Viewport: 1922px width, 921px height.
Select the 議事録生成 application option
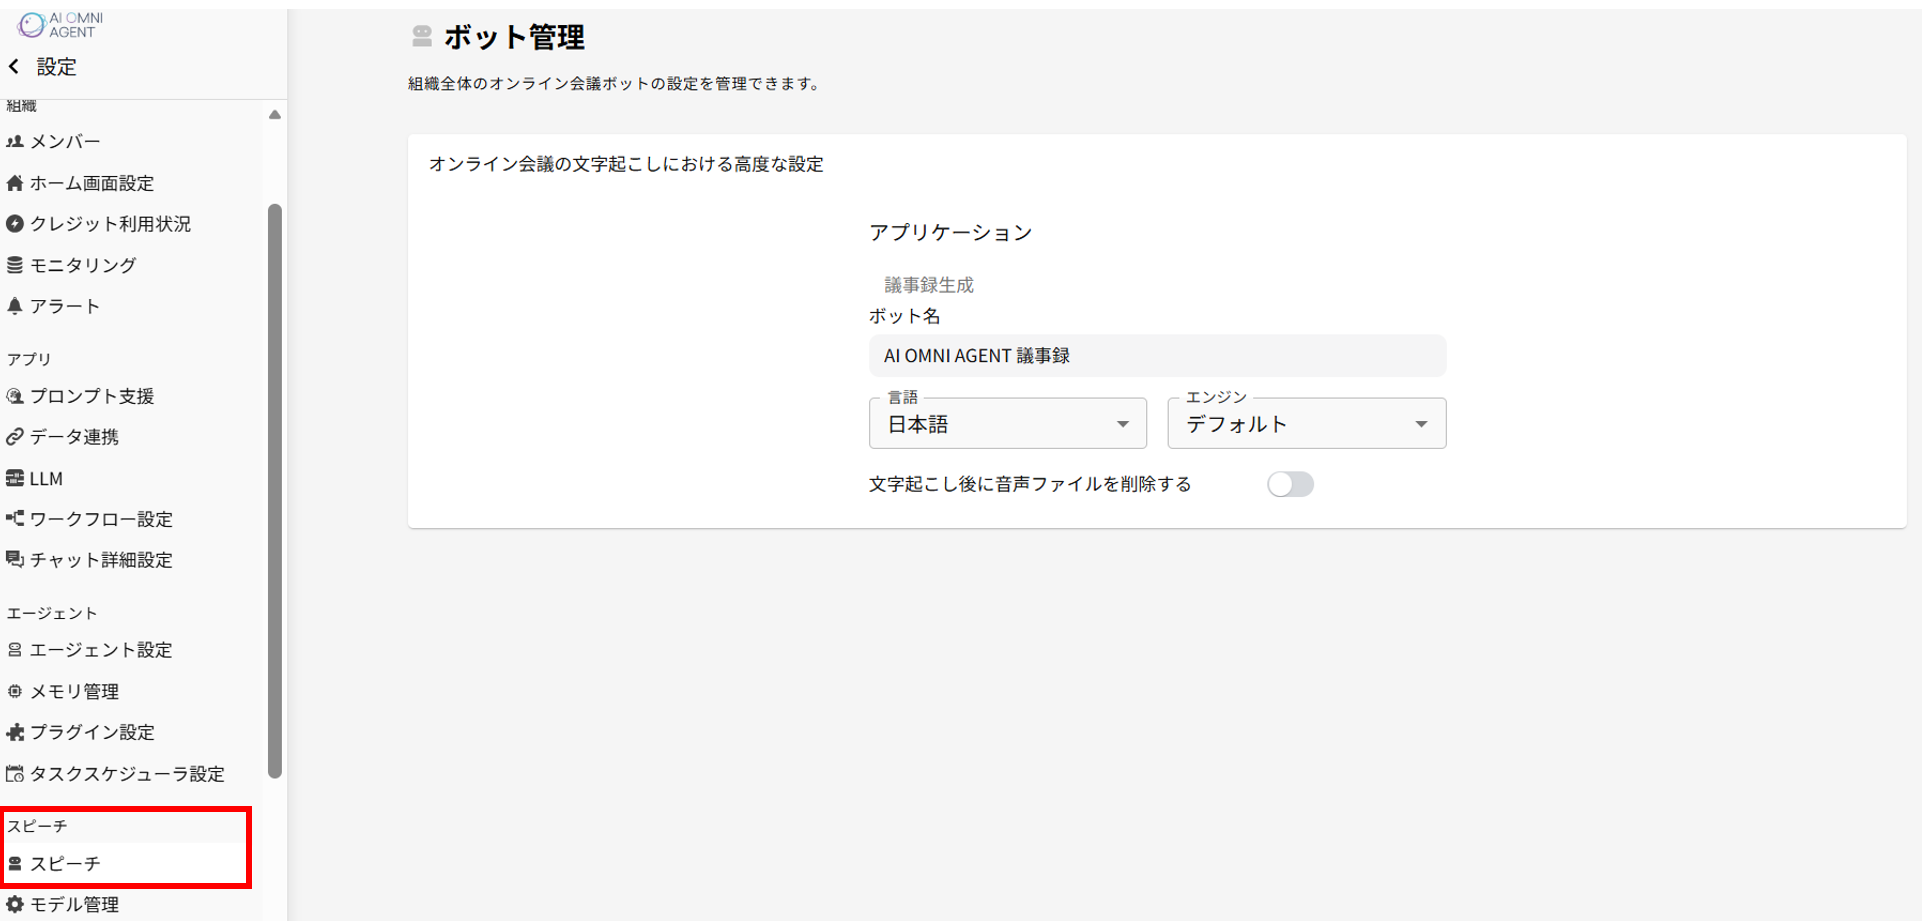coord(928,285)
